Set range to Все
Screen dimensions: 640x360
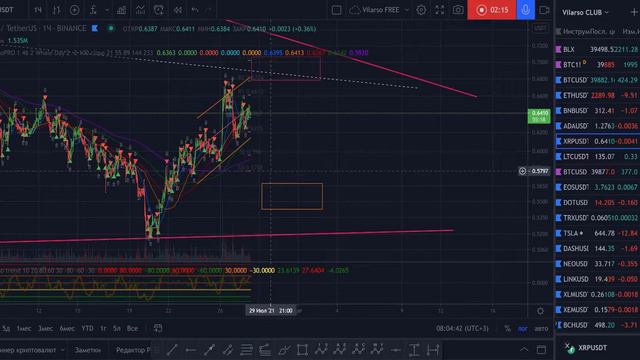click(132, 328)
